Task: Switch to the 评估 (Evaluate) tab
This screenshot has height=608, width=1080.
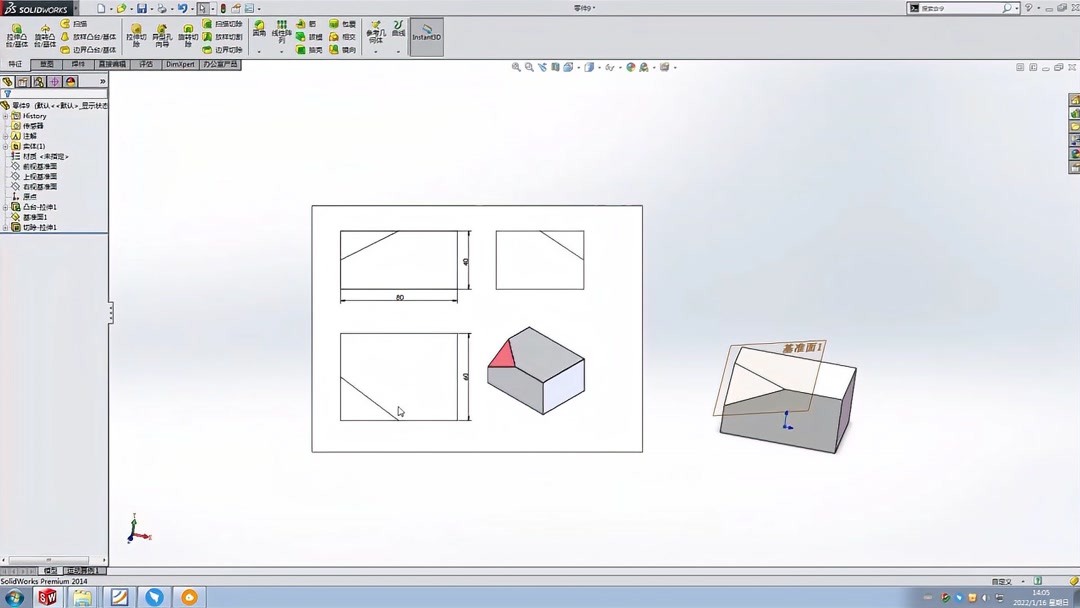Action: pyautogui.click(x=144, y=63)
